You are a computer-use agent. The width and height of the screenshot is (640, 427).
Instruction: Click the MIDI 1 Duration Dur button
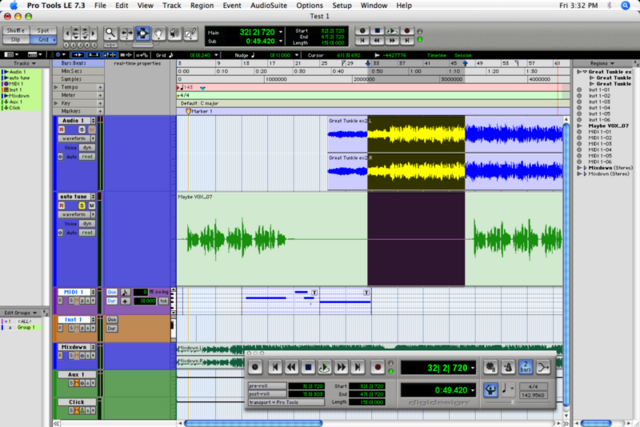click(x=112, y=301)
